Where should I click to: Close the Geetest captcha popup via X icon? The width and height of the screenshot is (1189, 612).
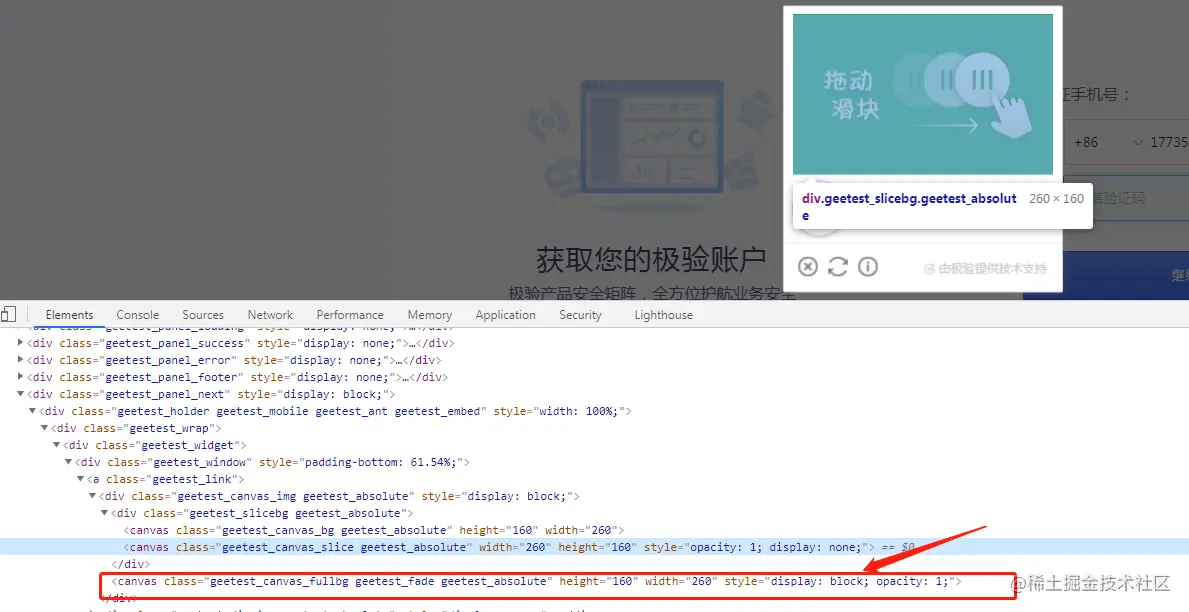pyautogui.click(x=808, y=266)
